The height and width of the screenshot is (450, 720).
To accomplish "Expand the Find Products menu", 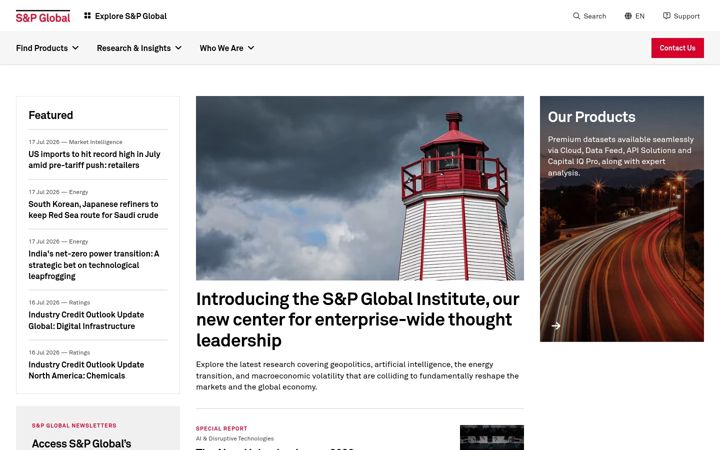I will click(x=47, y=48).
